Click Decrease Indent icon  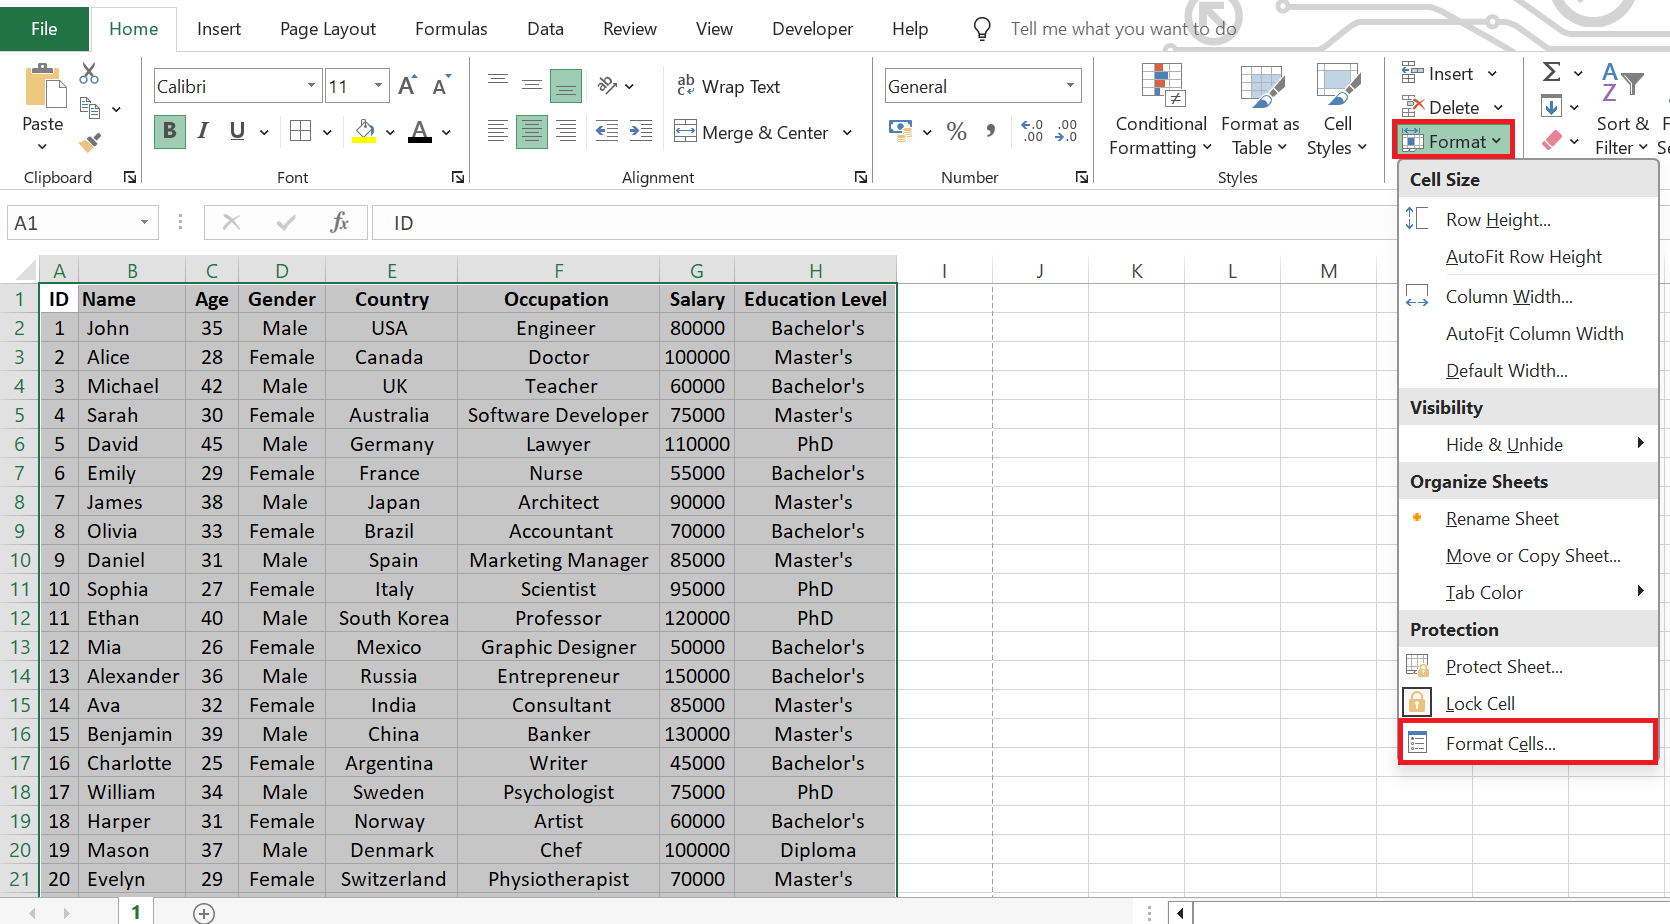(x=606, y=131)
